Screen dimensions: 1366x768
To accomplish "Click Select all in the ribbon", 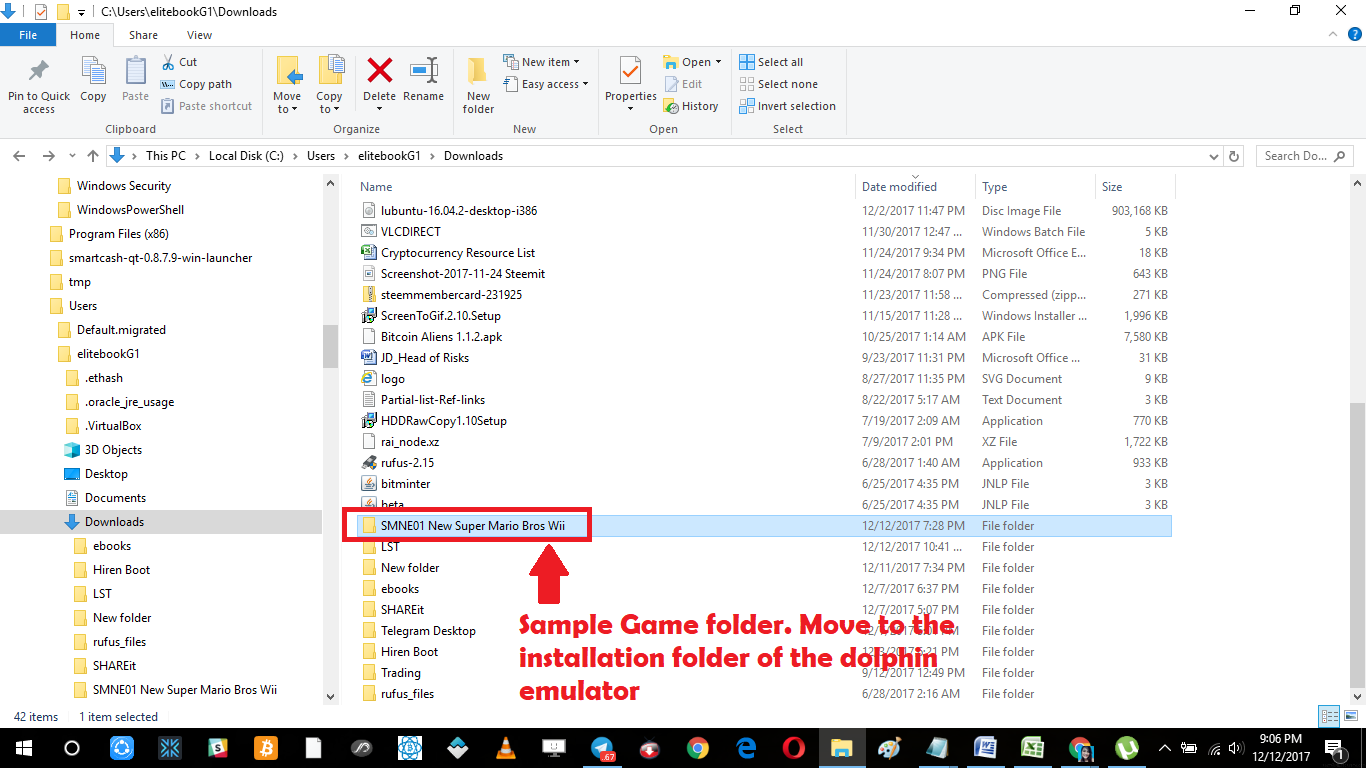I will pos(771,62).
